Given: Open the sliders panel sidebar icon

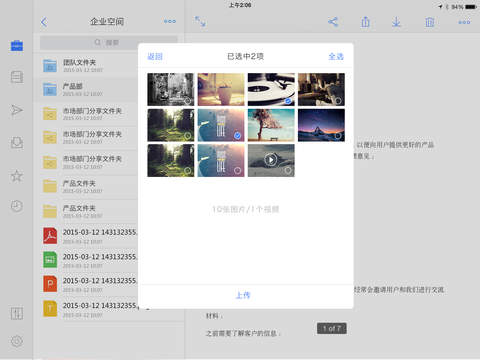Looking at the screenshot, I should point(17,313).
